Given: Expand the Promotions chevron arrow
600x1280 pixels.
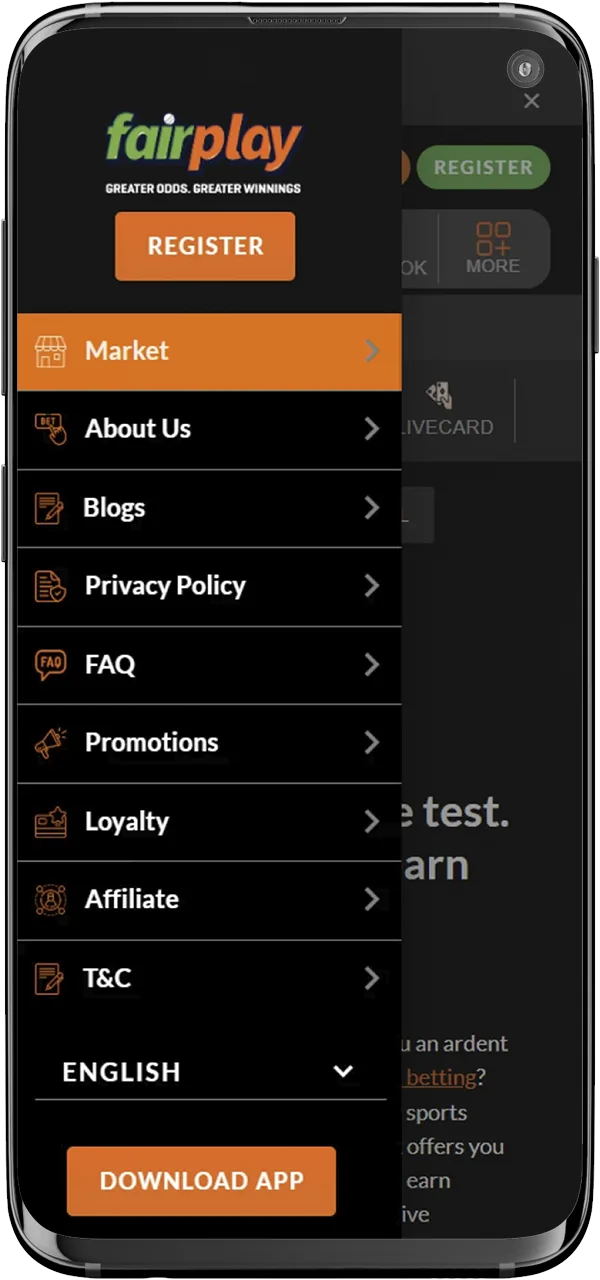Looking at the screenshot, I should [x=371, y=742].
